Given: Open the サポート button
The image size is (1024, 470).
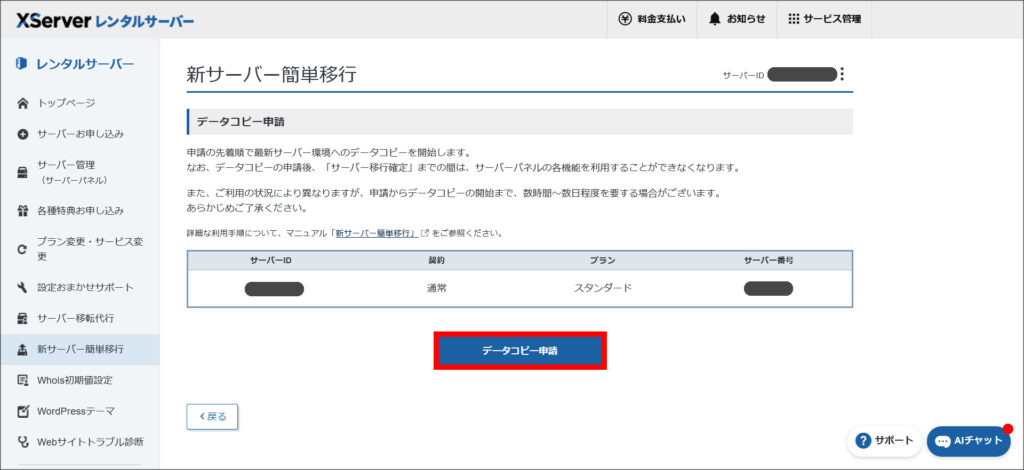Looking at the screenshot, I should click(884, 441).
